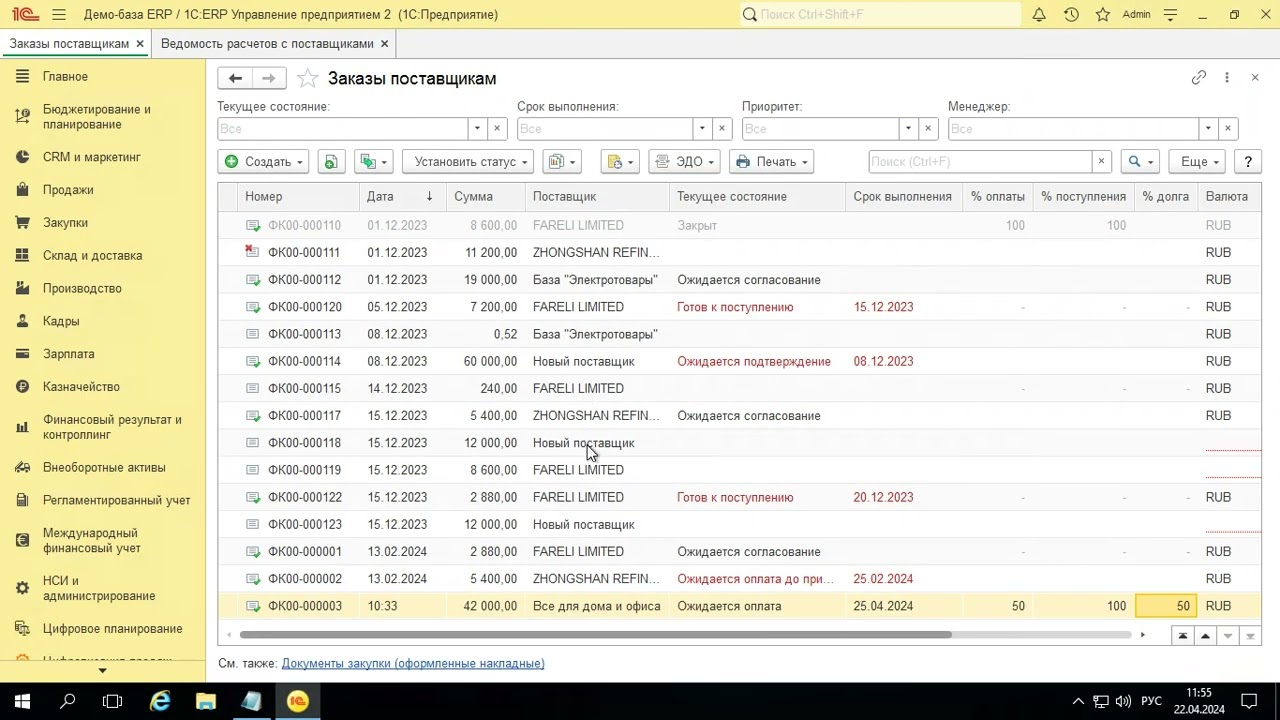
Task: Click the НСИ и администрирование gear icon
Action: click(22, 588)
